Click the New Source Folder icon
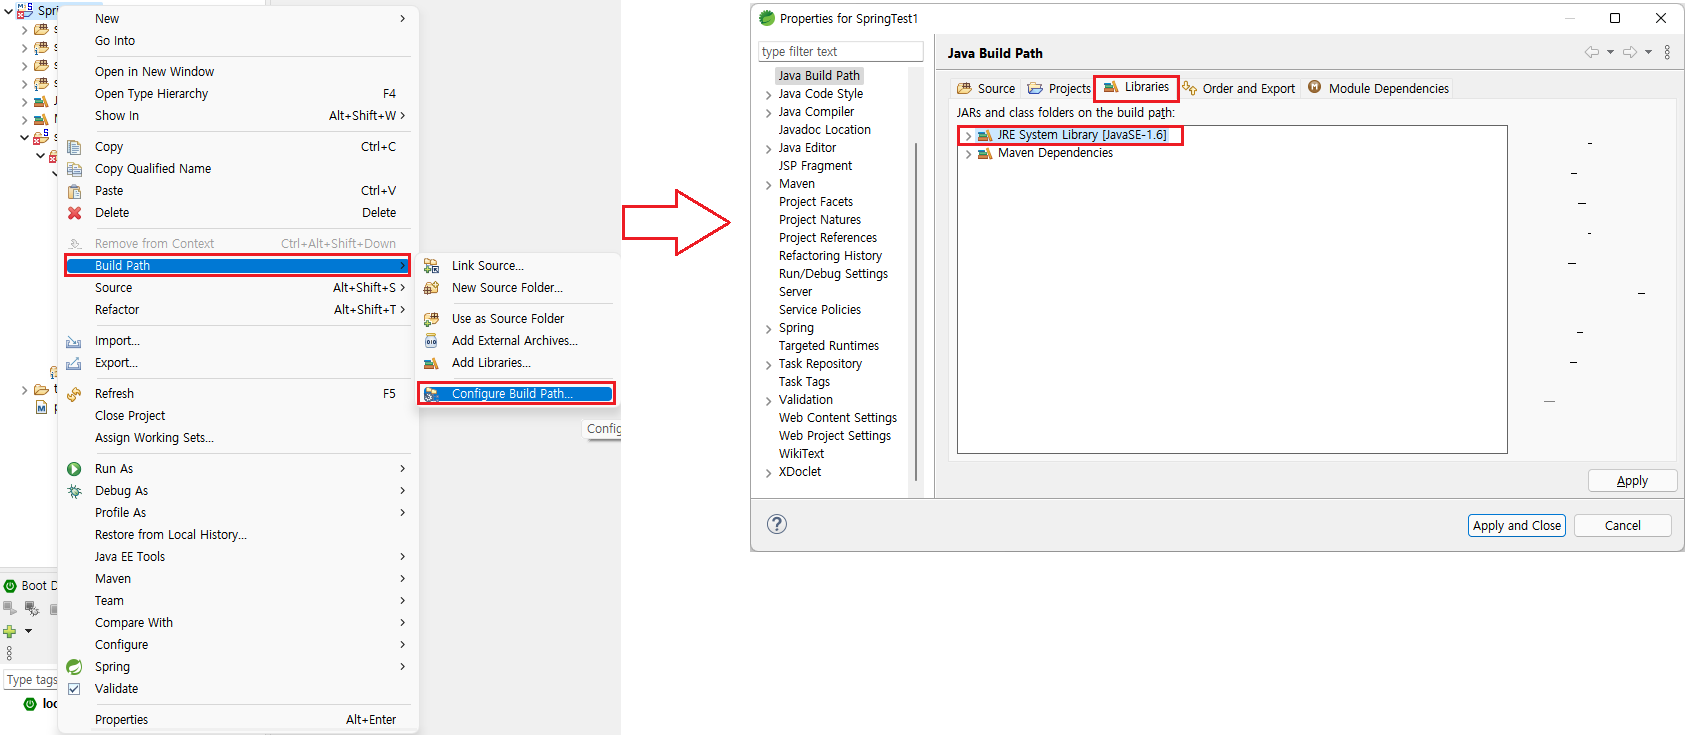This screenshot has height=755, width=1692. tap(431, 288)
